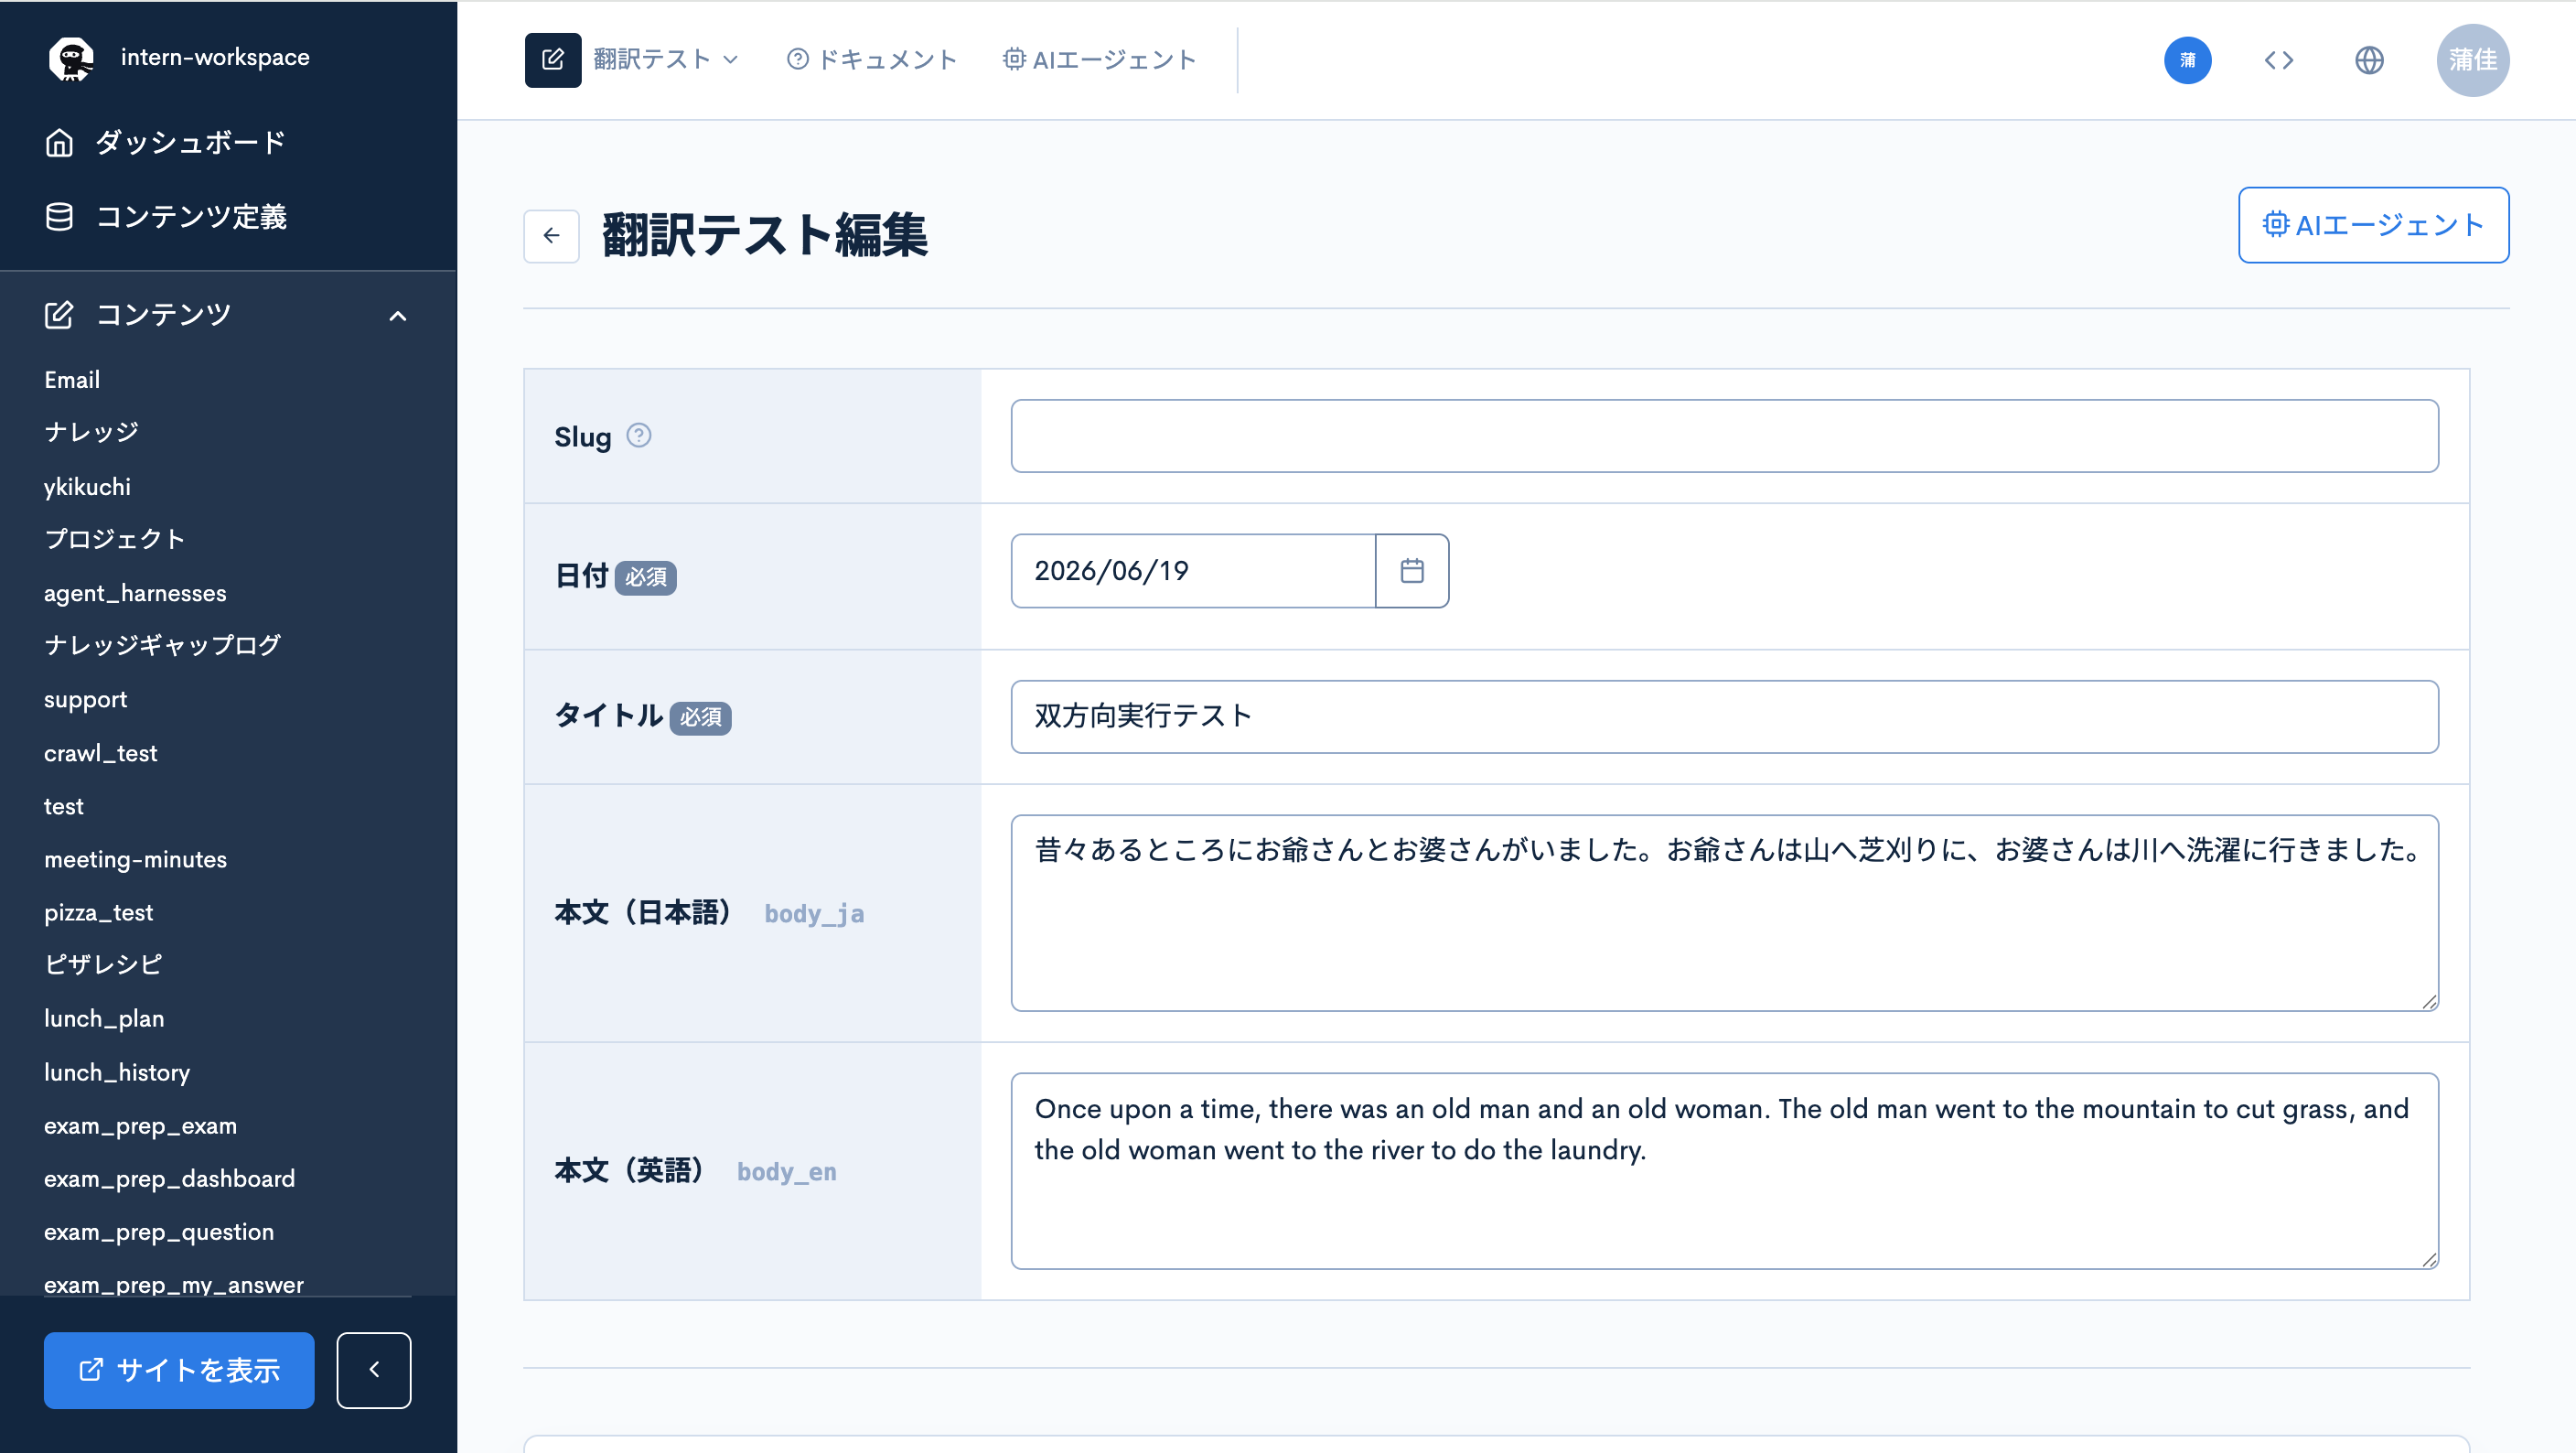
Task: Click the 本文（日本語）textarea
Action: click(x=1724, y=913)
